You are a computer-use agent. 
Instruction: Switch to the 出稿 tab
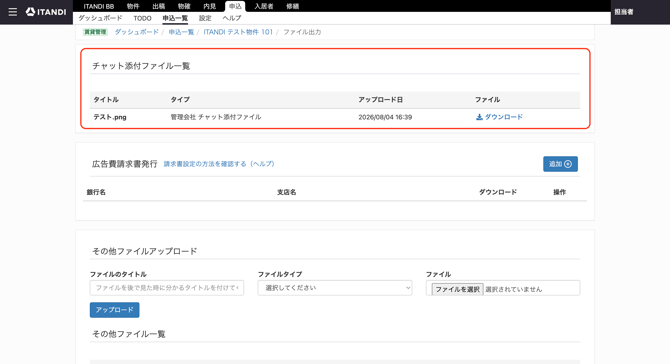tap(159, 6)
